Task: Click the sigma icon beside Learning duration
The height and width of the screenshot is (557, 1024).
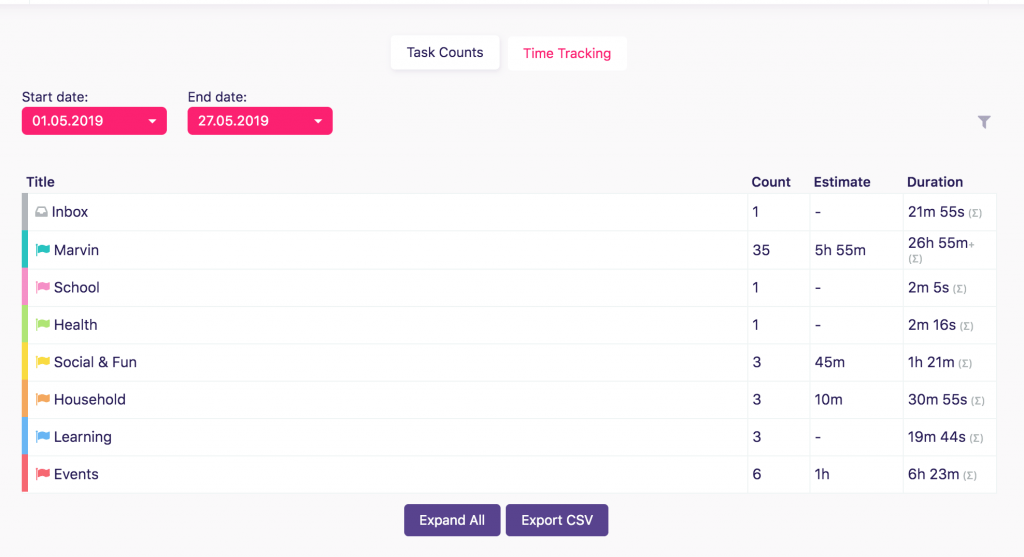Action: pyautogui.click(x=976, y=438)
